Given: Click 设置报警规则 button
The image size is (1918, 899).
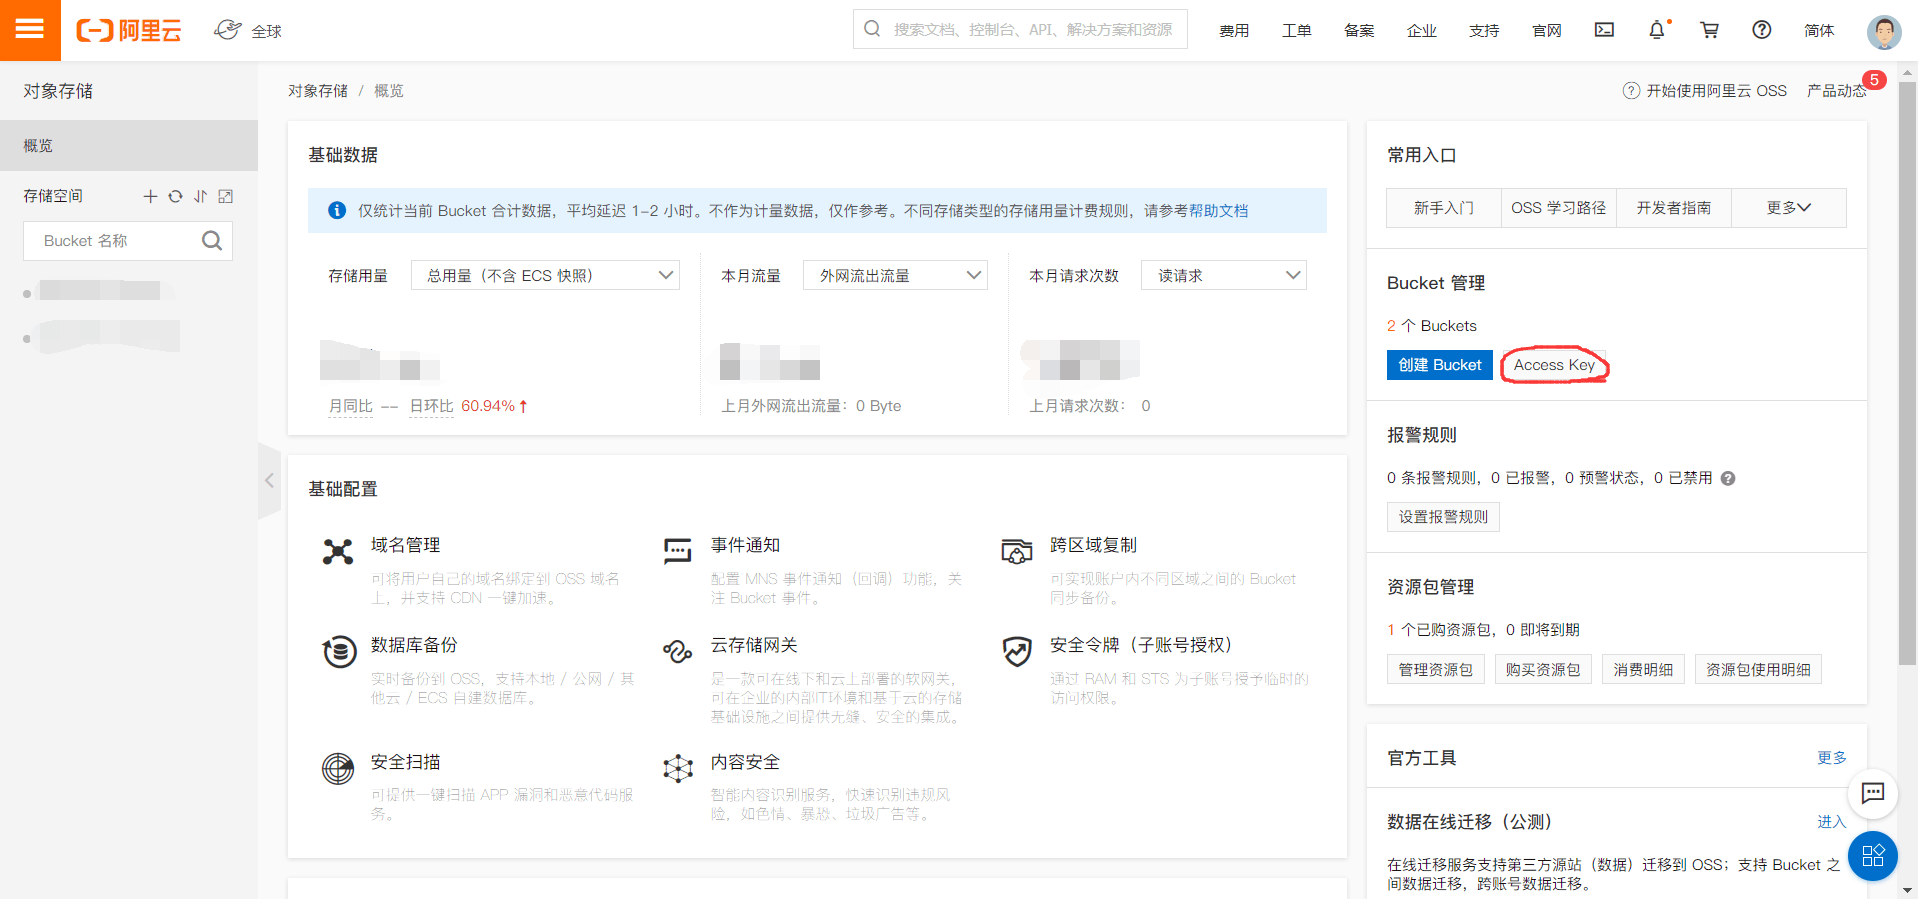Looking at the screenshot, I should coord(1443,517).
